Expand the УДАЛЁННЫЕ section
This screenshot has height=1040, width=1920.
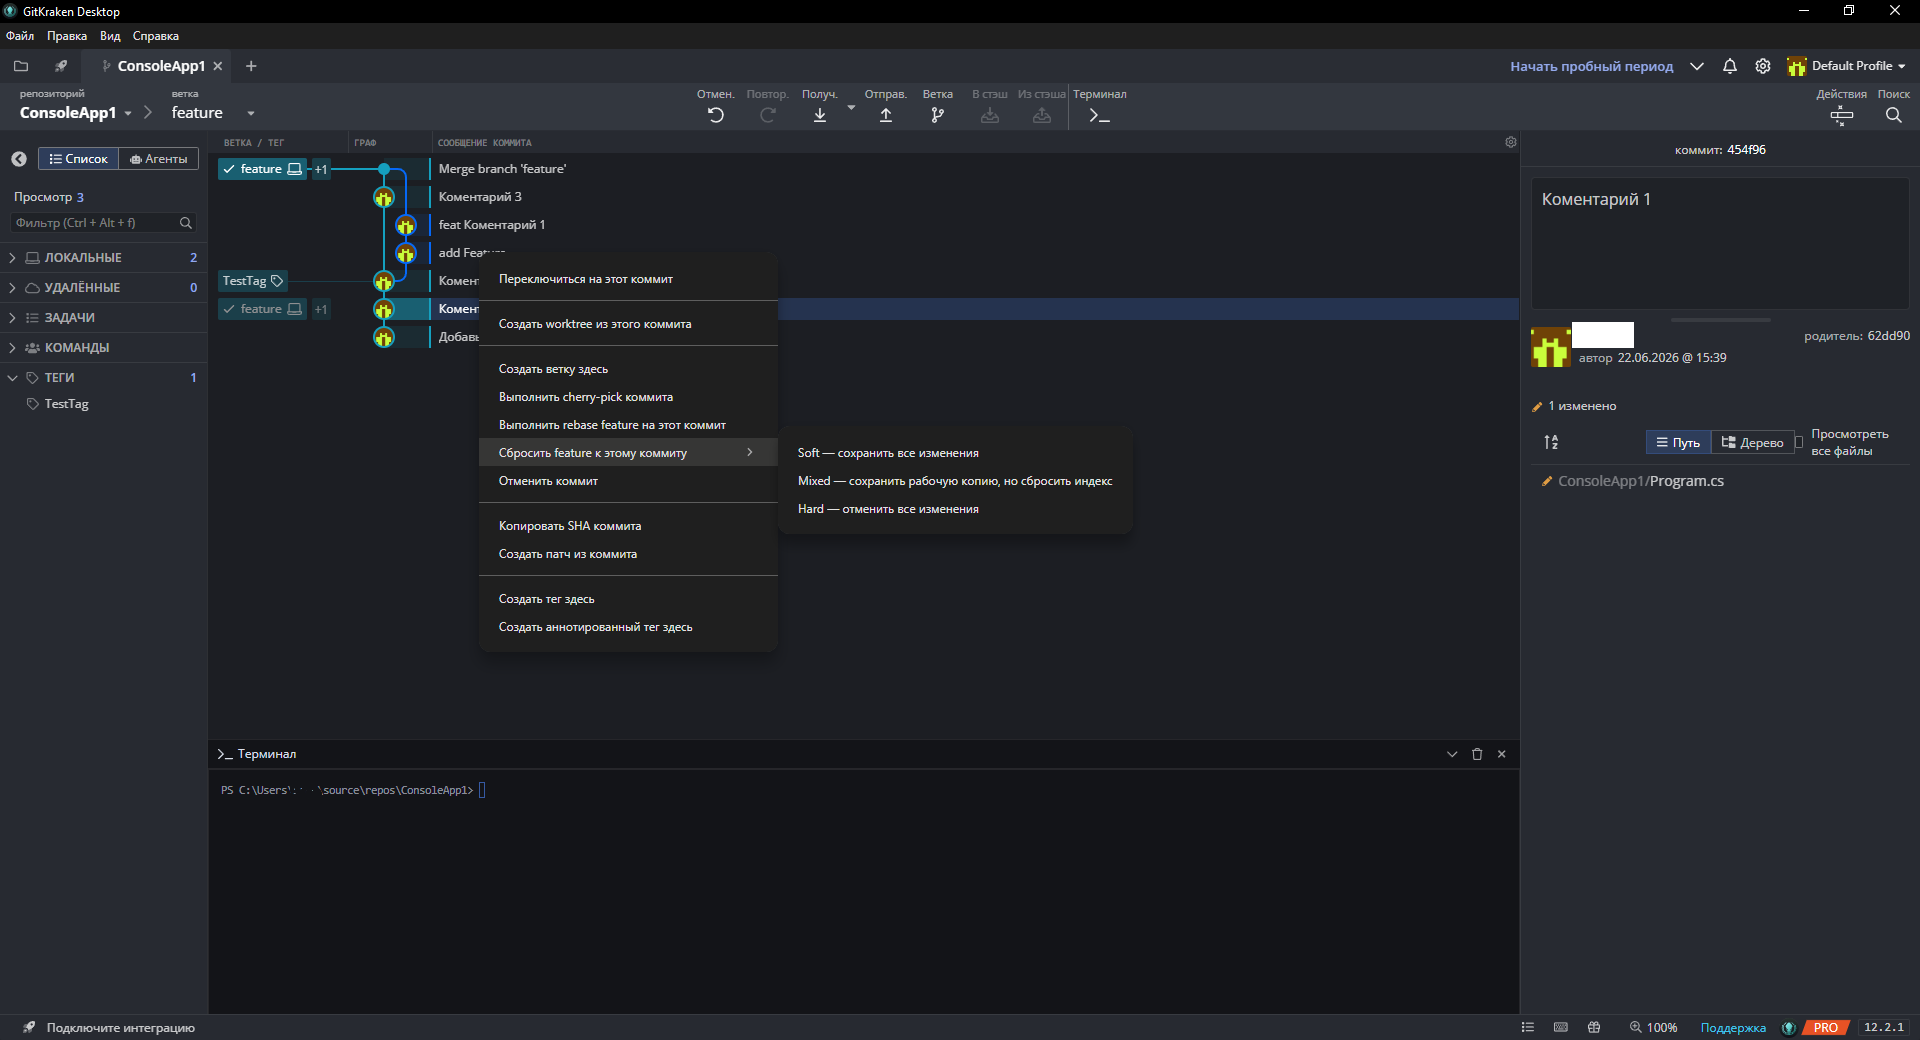click(x=12, y=288)
